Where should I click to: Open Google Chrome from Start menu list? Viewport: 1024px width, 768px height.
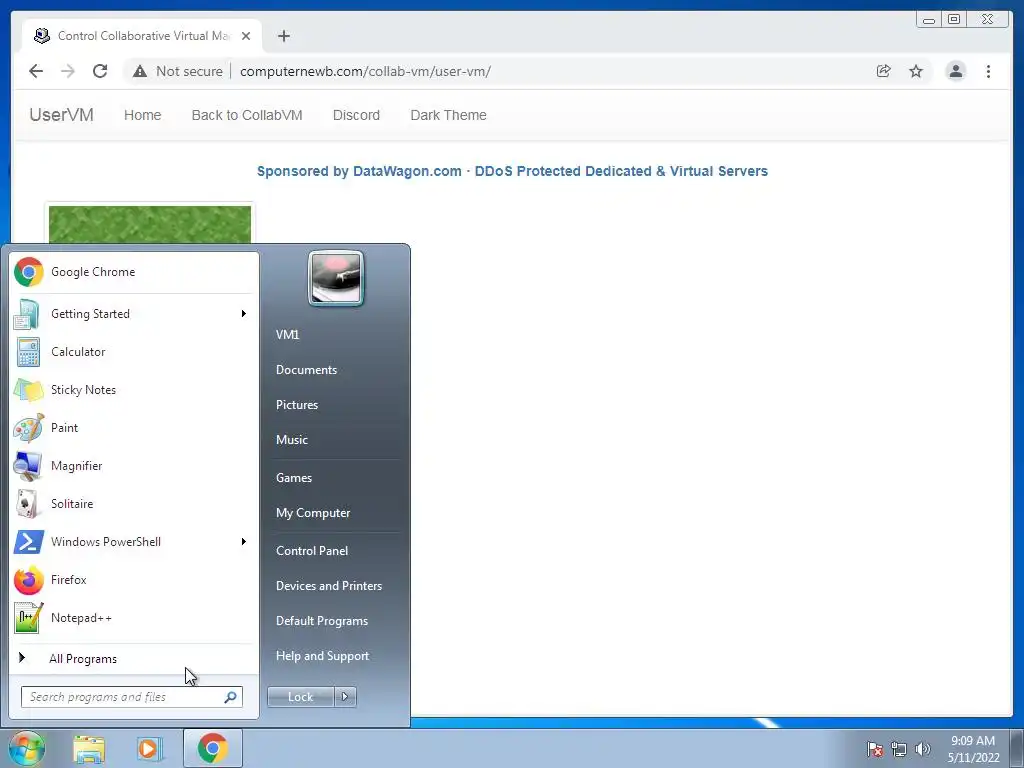(133, 272)
